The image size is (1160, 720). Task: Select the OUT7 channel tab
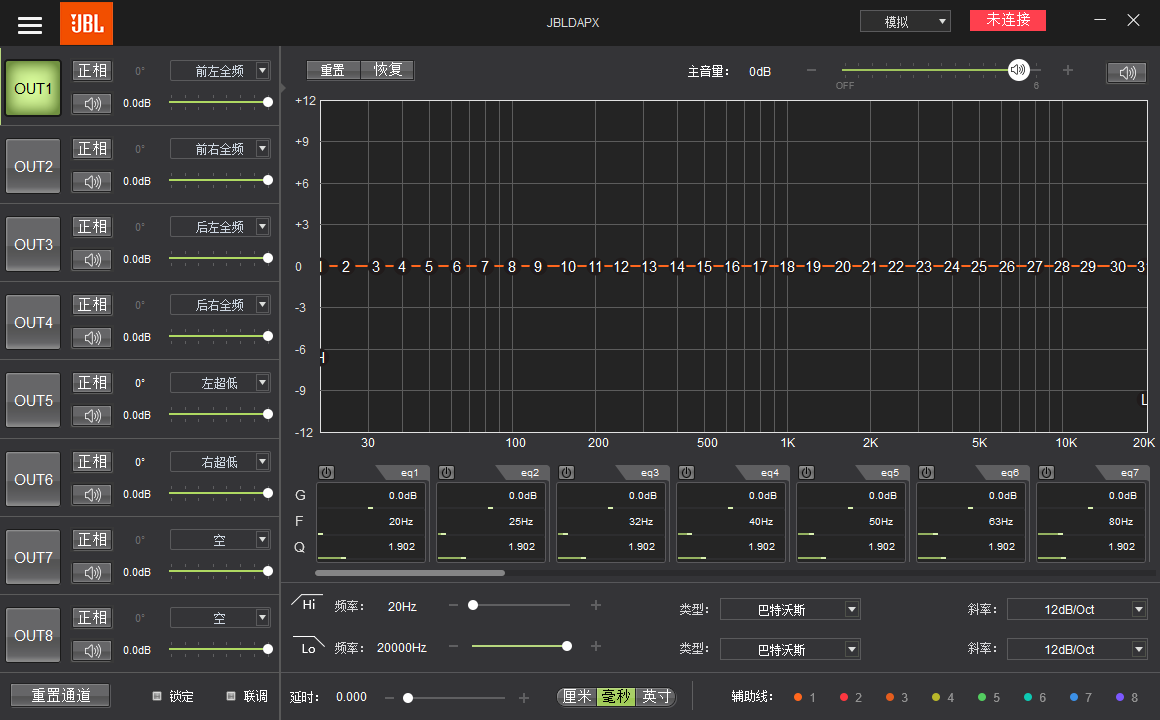coord(33,557)
